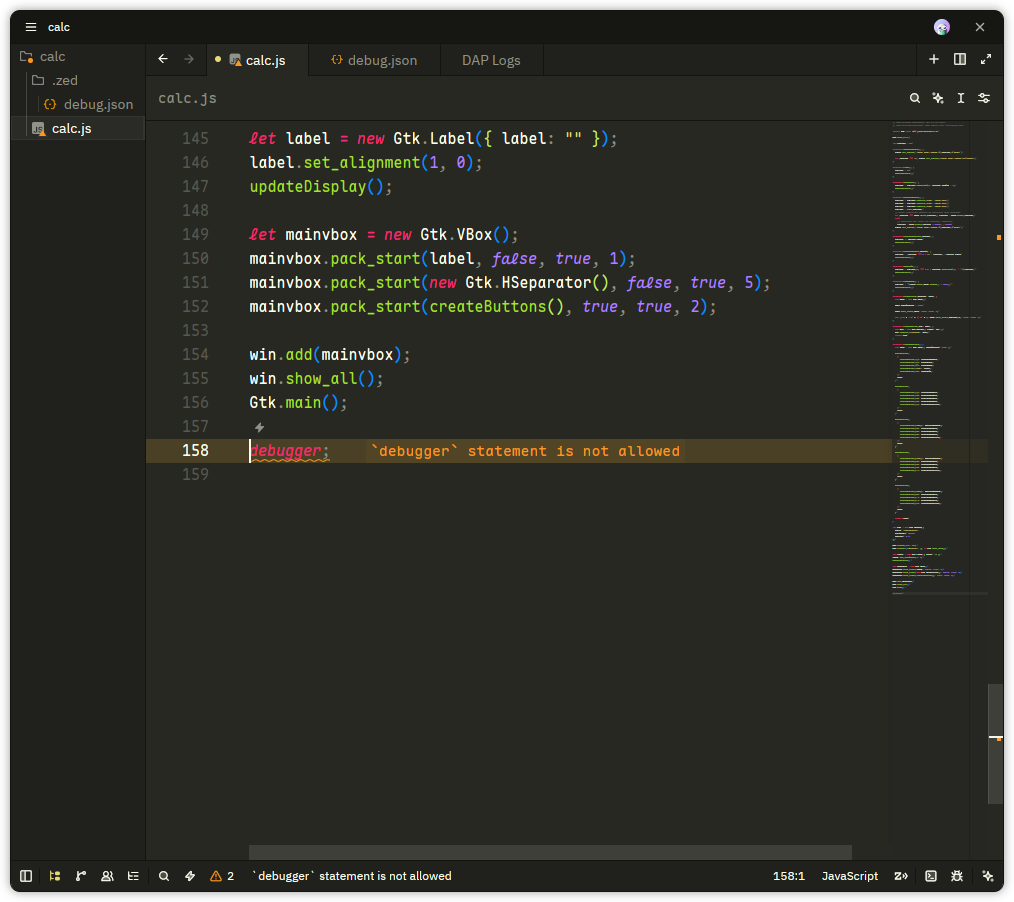Click the calc.js breadcrumb path
The height and width of the screenshot is (902, 1014).
(x=188, y=98)
